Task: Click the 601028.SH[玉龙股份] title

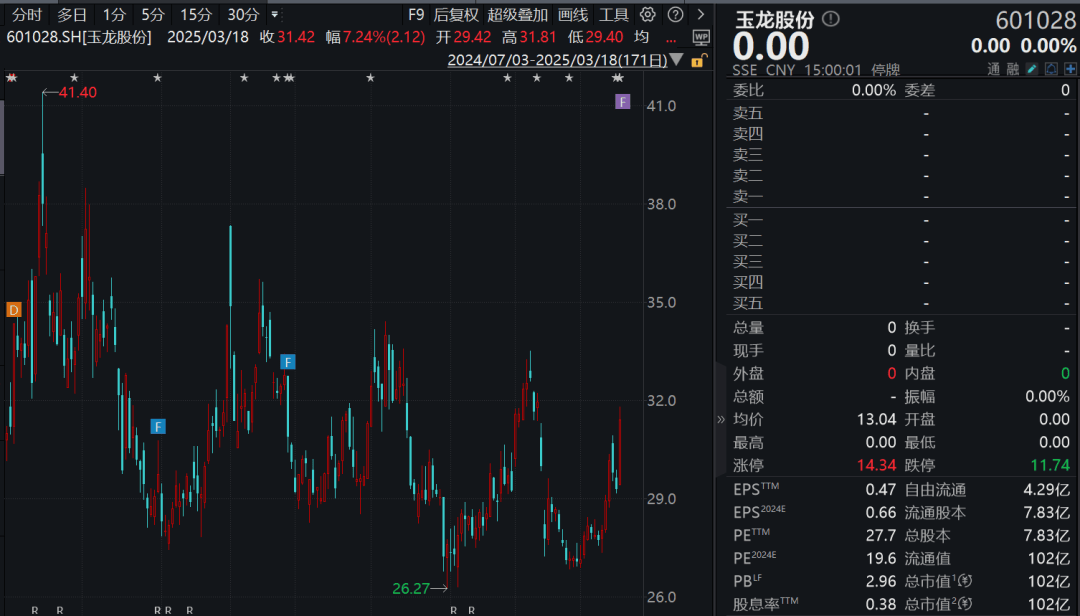Action: pos(79,37)
